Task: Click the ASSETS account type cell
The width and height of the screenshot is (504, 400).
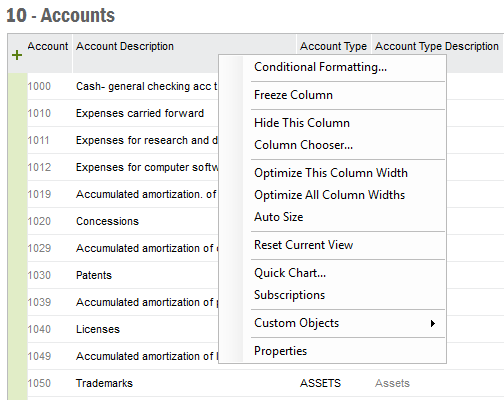Action: coord(320,383)
